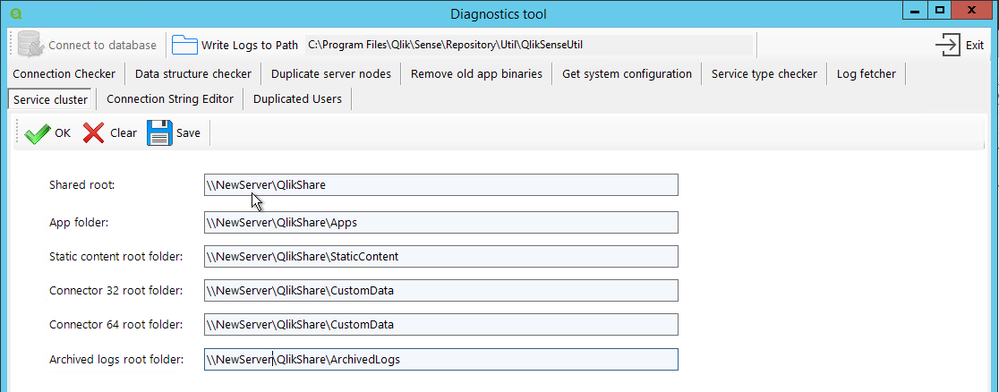Image resolution: width=999 pixels, height=392 pixels.
Task: Open the Get system configuration tab
Action: (x=626, y=74)
